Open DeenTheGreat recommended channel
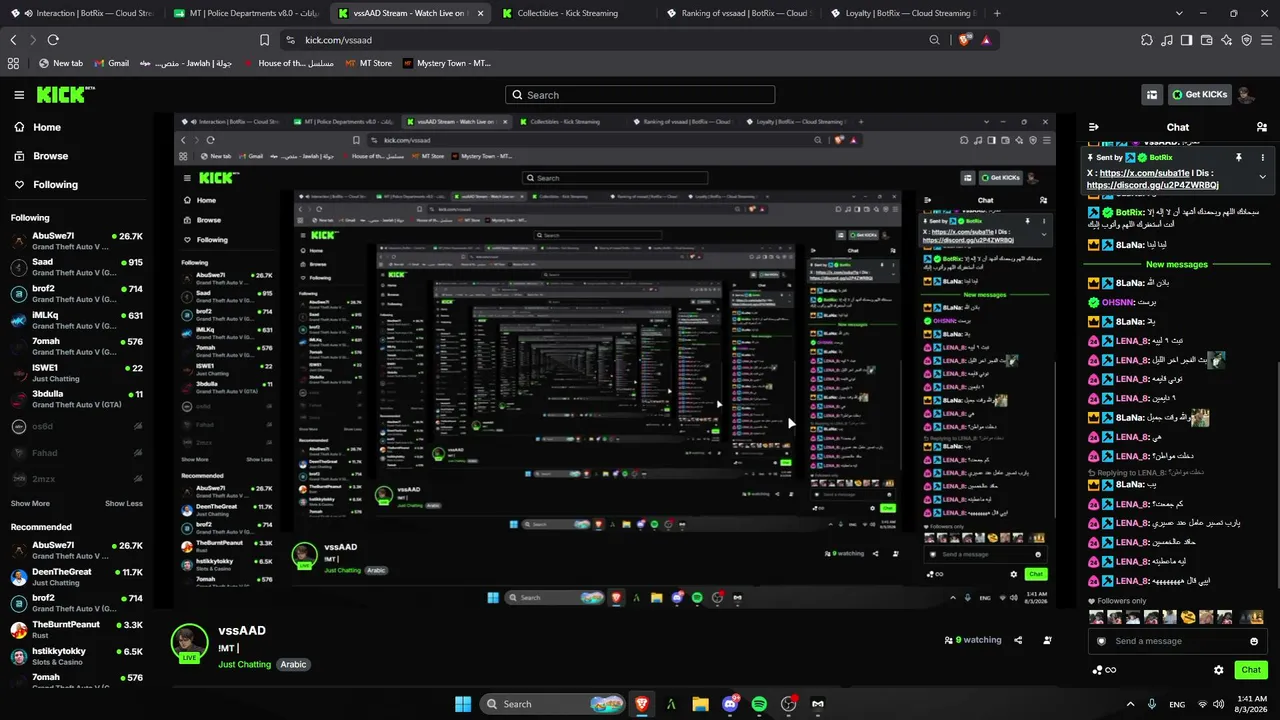1280x720 pixels. [x=77, y=577]
